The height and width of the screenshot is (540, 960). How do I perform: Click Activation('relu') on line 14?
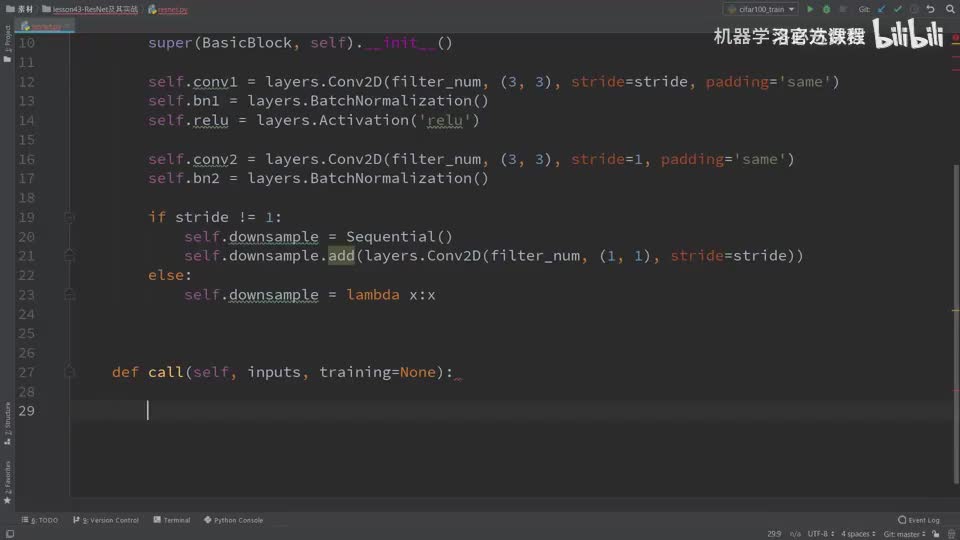pyautogui.click(x=399, y=121)
